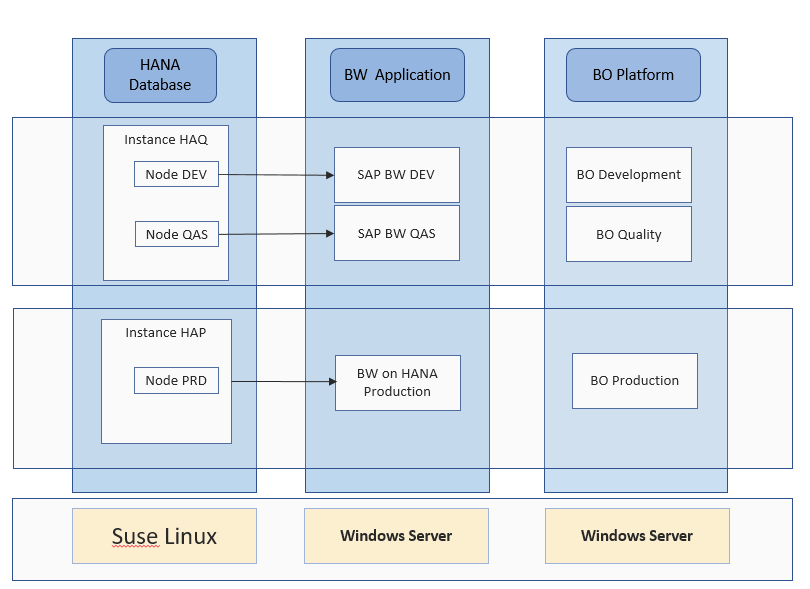
Task: Select the BO Development box
Action: 629,175
